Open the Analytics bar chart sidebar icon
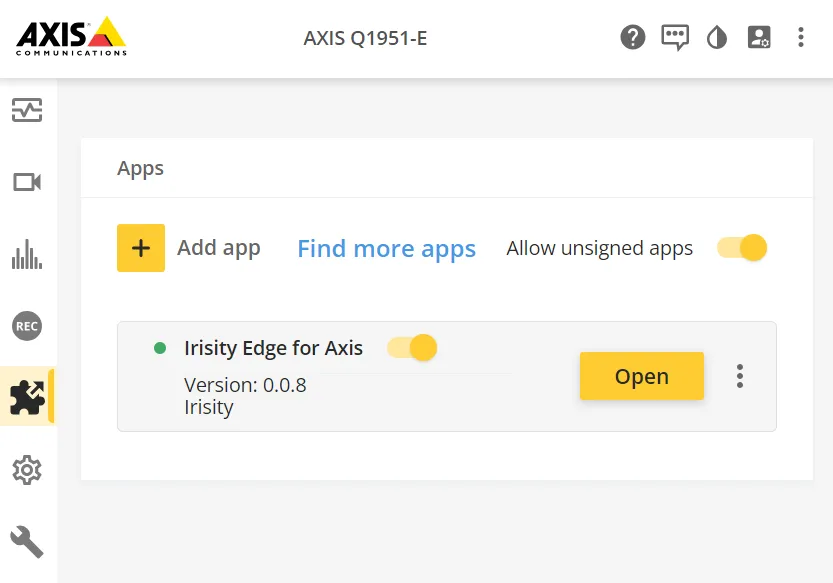The height and width of the screenshot is (583, 833). click(27, 254)
